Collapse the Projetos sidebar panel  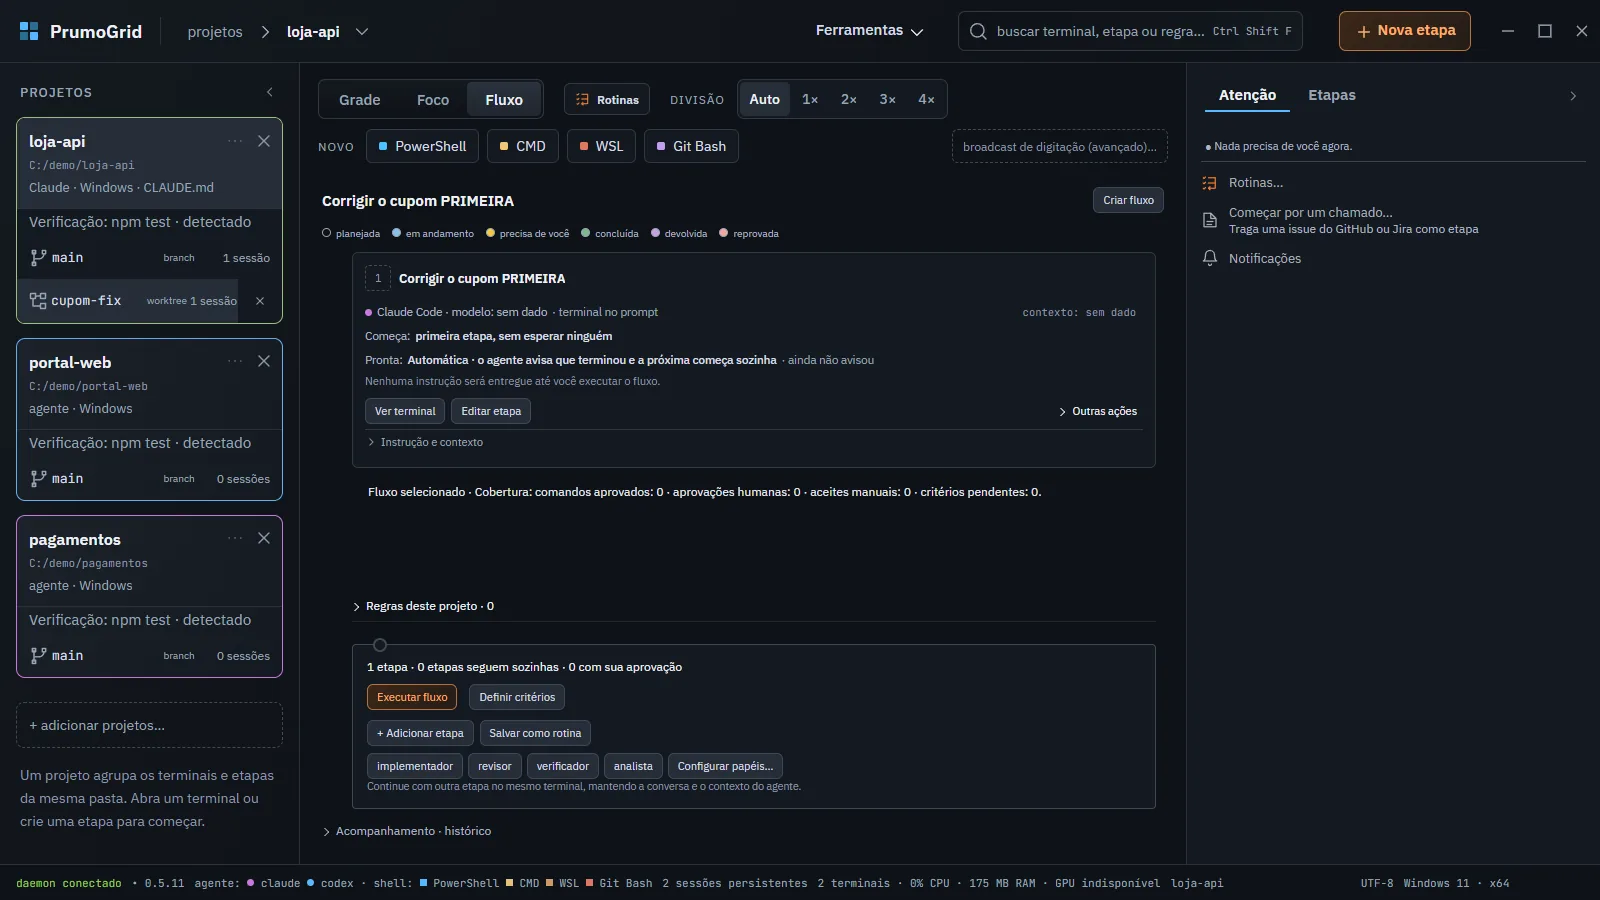pyautogui.click(x=270, y=92)
